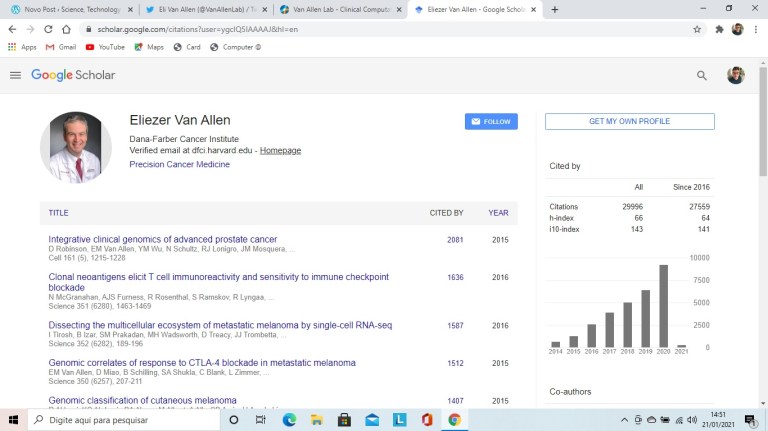Open a new browser tab

point(554,9)
